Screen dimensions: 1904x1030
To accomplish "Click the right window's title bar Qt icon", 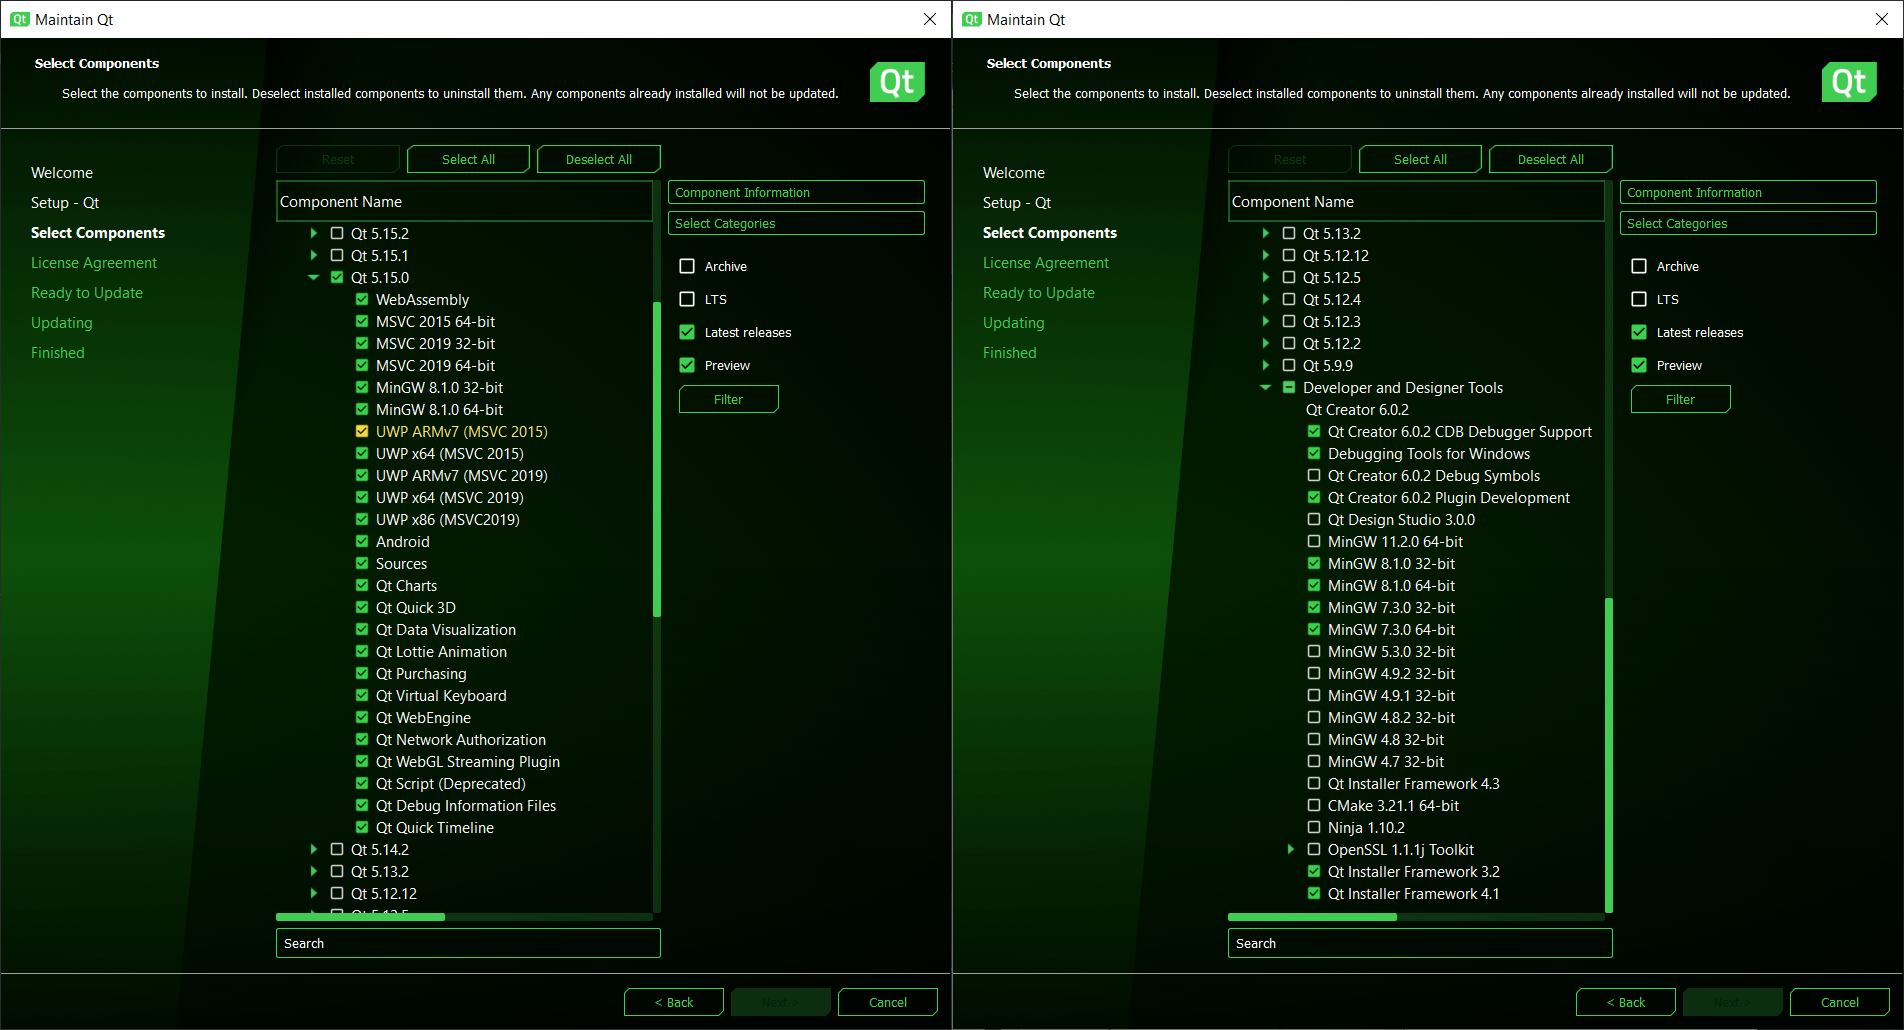I will 972,19.
